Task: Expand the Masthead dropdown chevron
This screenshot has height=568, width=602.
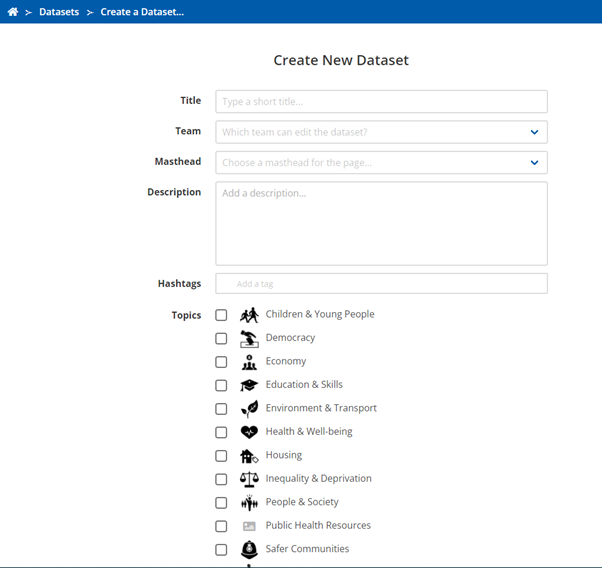Action: (534, 162)
